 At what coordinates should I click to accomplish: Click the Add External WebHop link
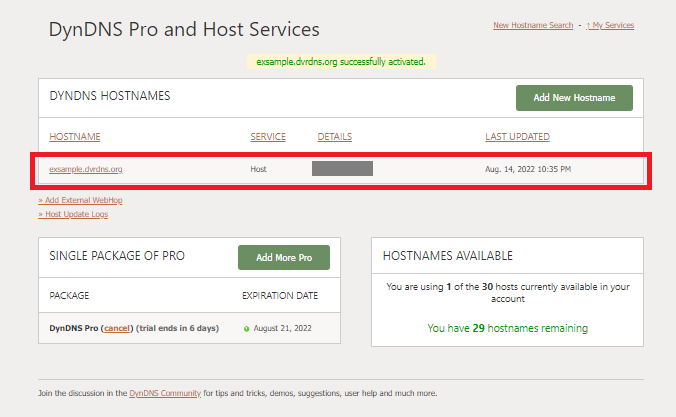coord(80,200)
